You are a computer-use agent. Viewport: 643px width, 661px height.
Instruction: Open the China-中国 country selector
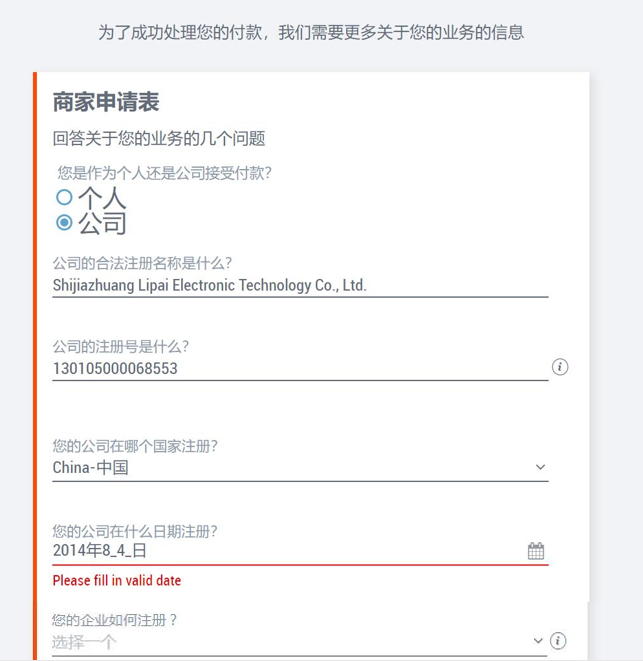coord(300,468)
